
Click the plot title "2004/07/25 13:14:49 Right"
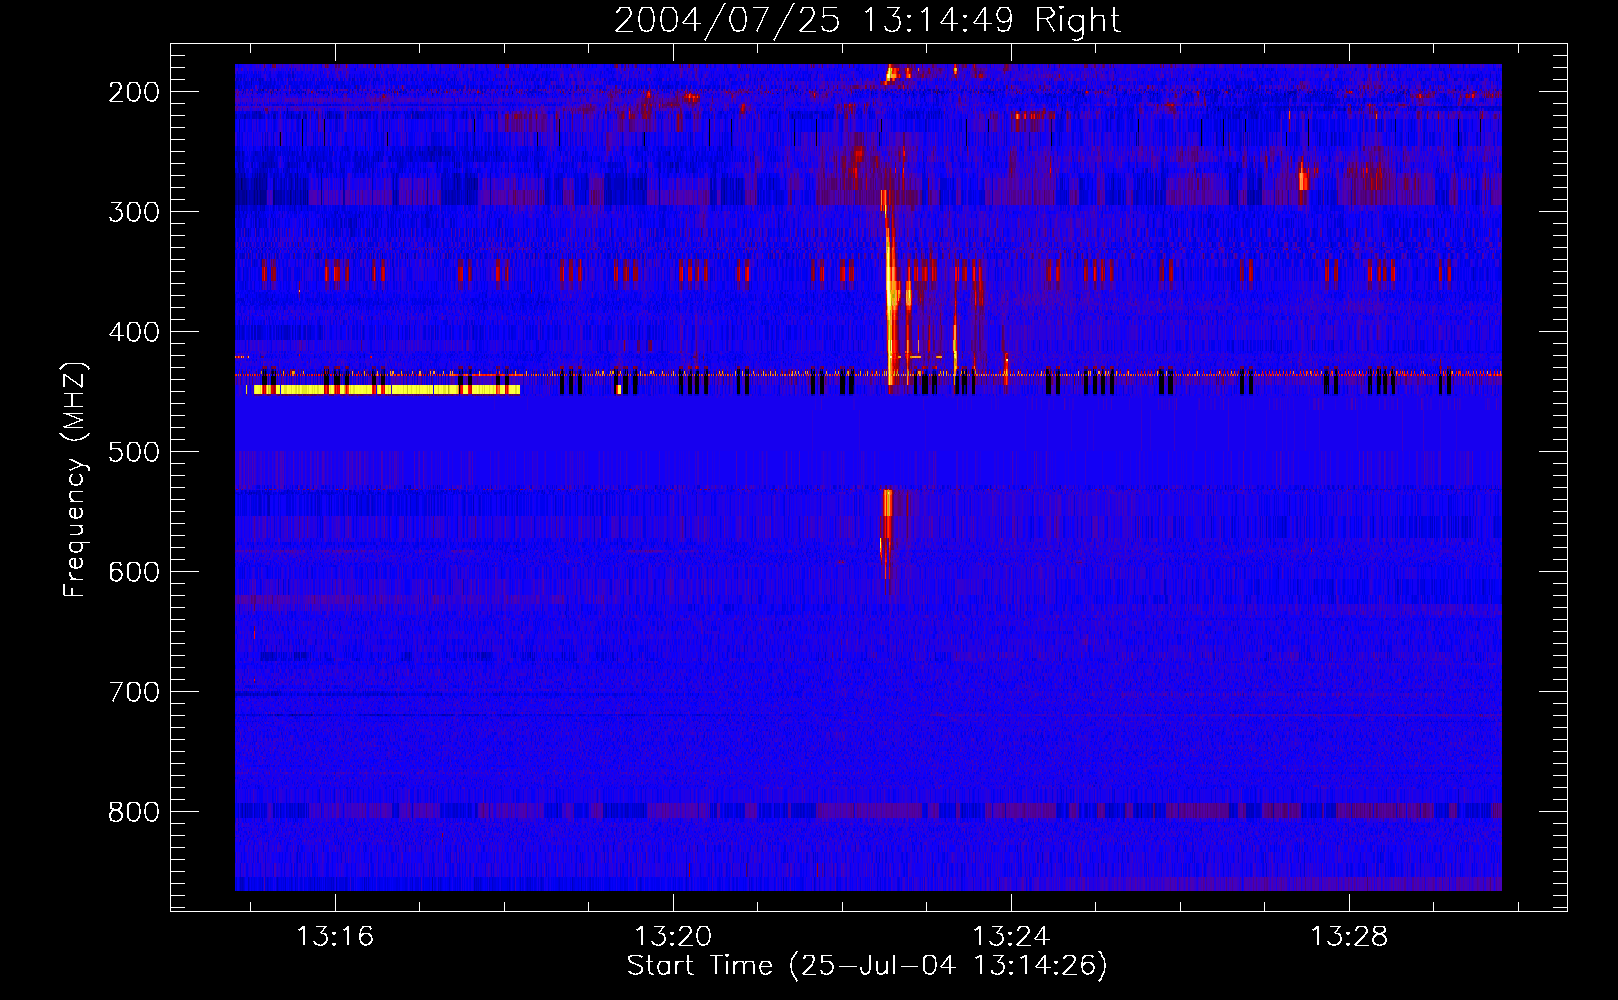pyautogui.click(x=867, y=20)
